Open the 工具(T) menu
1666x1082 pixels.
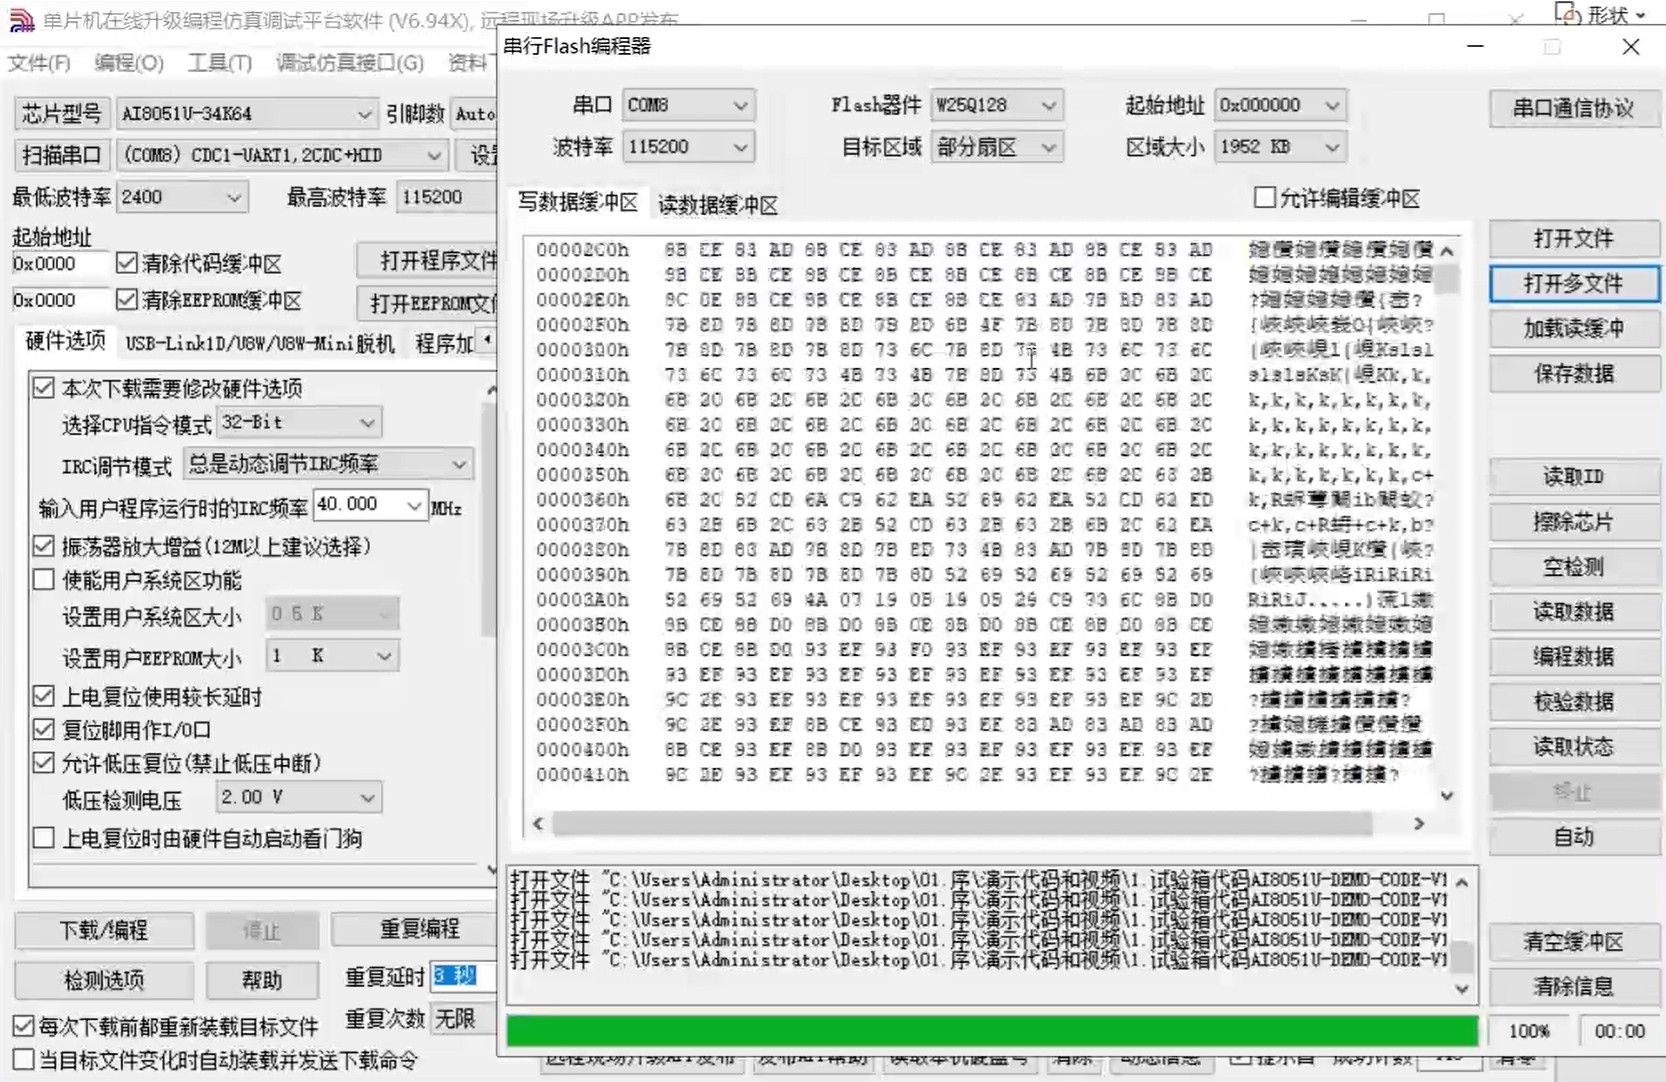[x=218, y=62]
